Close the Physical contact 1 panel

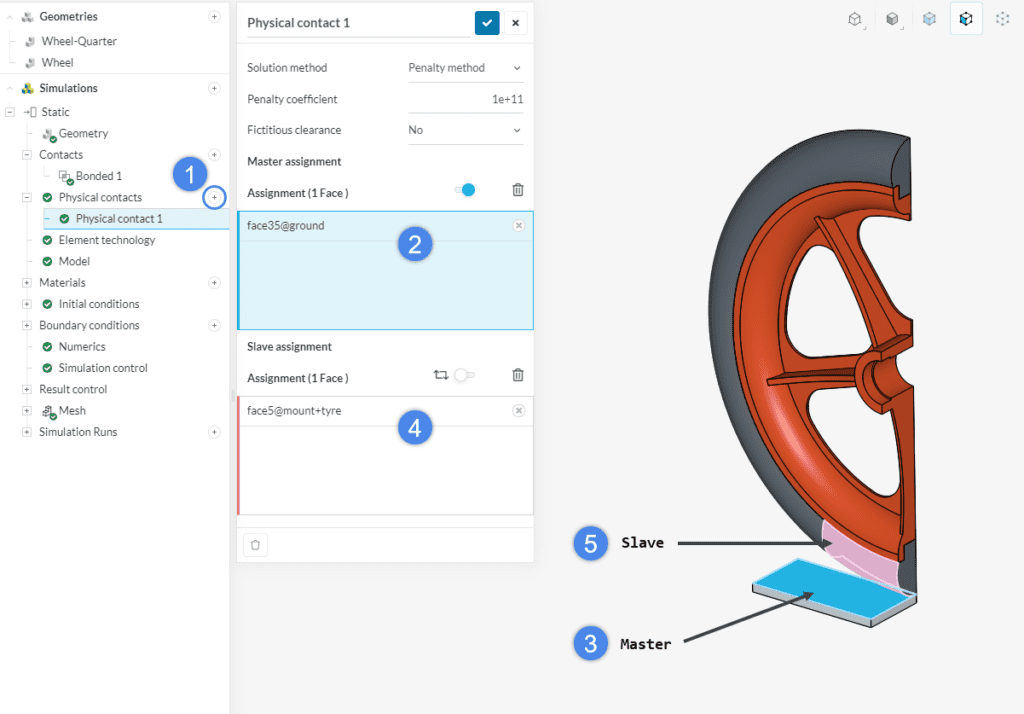(x=516, y=23)
